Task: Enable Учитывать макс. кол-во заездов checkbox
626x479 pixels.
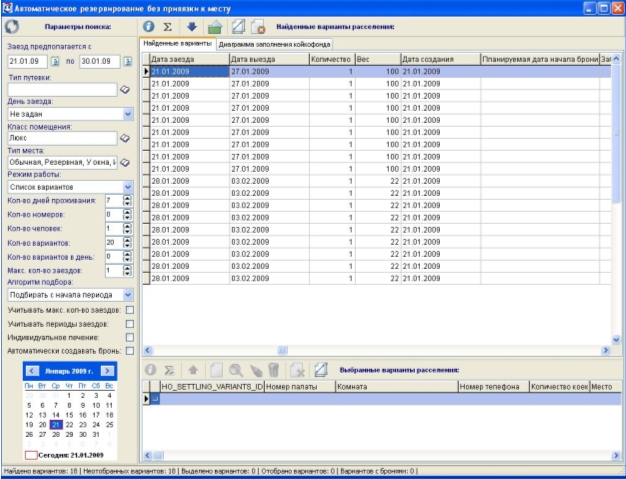Action: [x=130, y=310]
